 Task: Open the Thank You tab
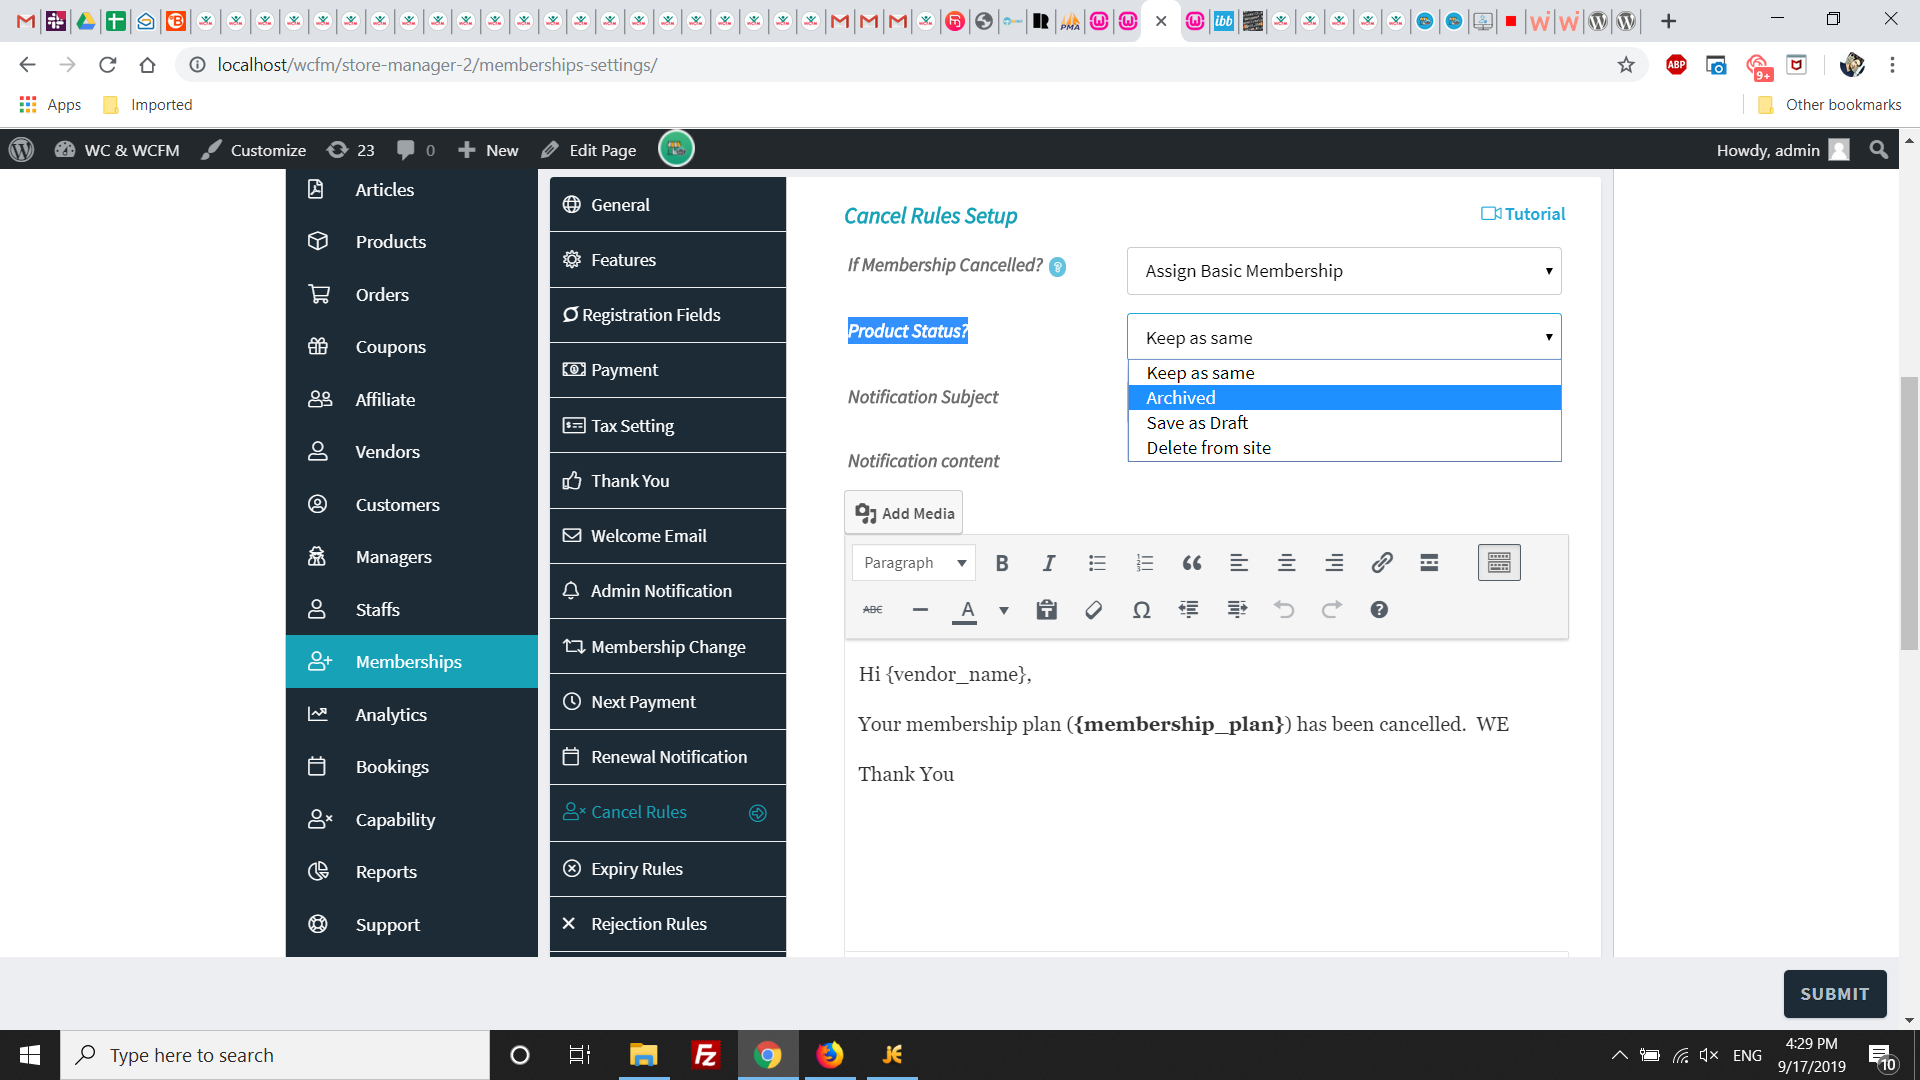point(668,481)
